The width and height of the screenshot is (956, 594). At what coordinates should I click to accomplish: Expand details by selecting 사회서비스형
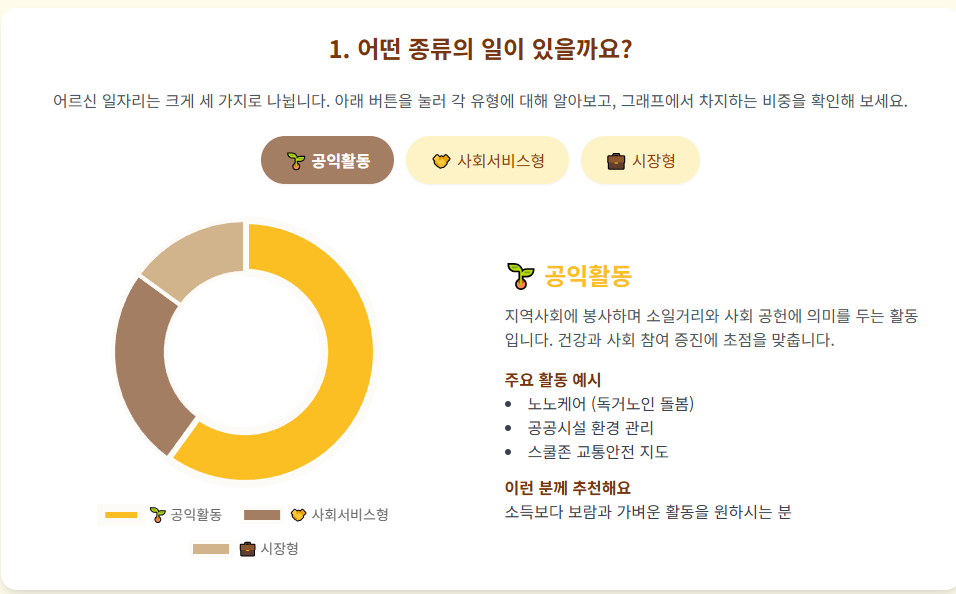[487, 158]
